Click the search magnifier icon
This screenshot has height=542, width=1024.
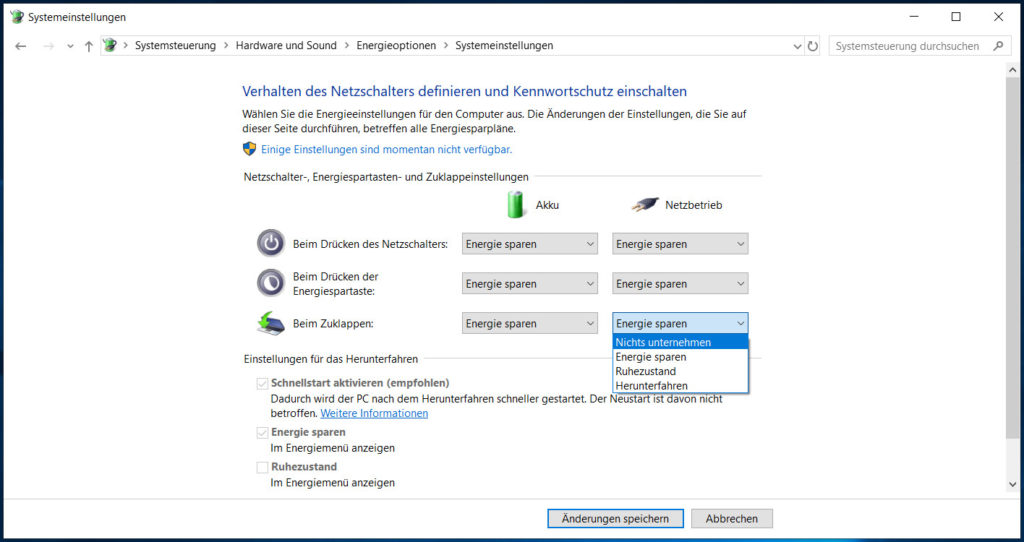(998, 46)
